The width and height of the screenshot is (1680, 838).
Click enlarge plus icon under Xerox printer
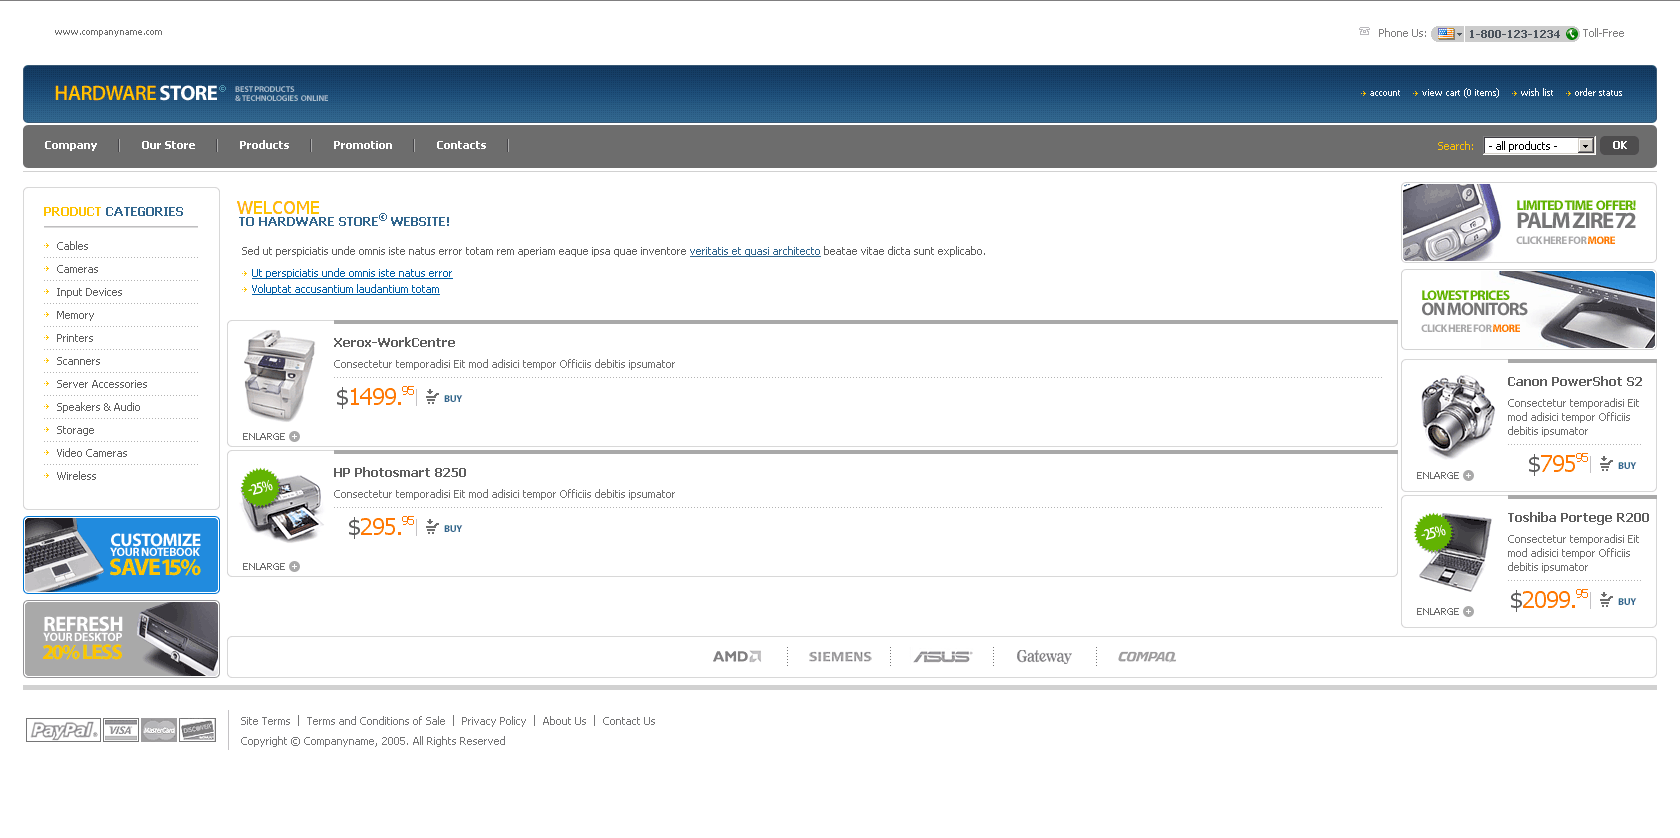click(294, 437)
